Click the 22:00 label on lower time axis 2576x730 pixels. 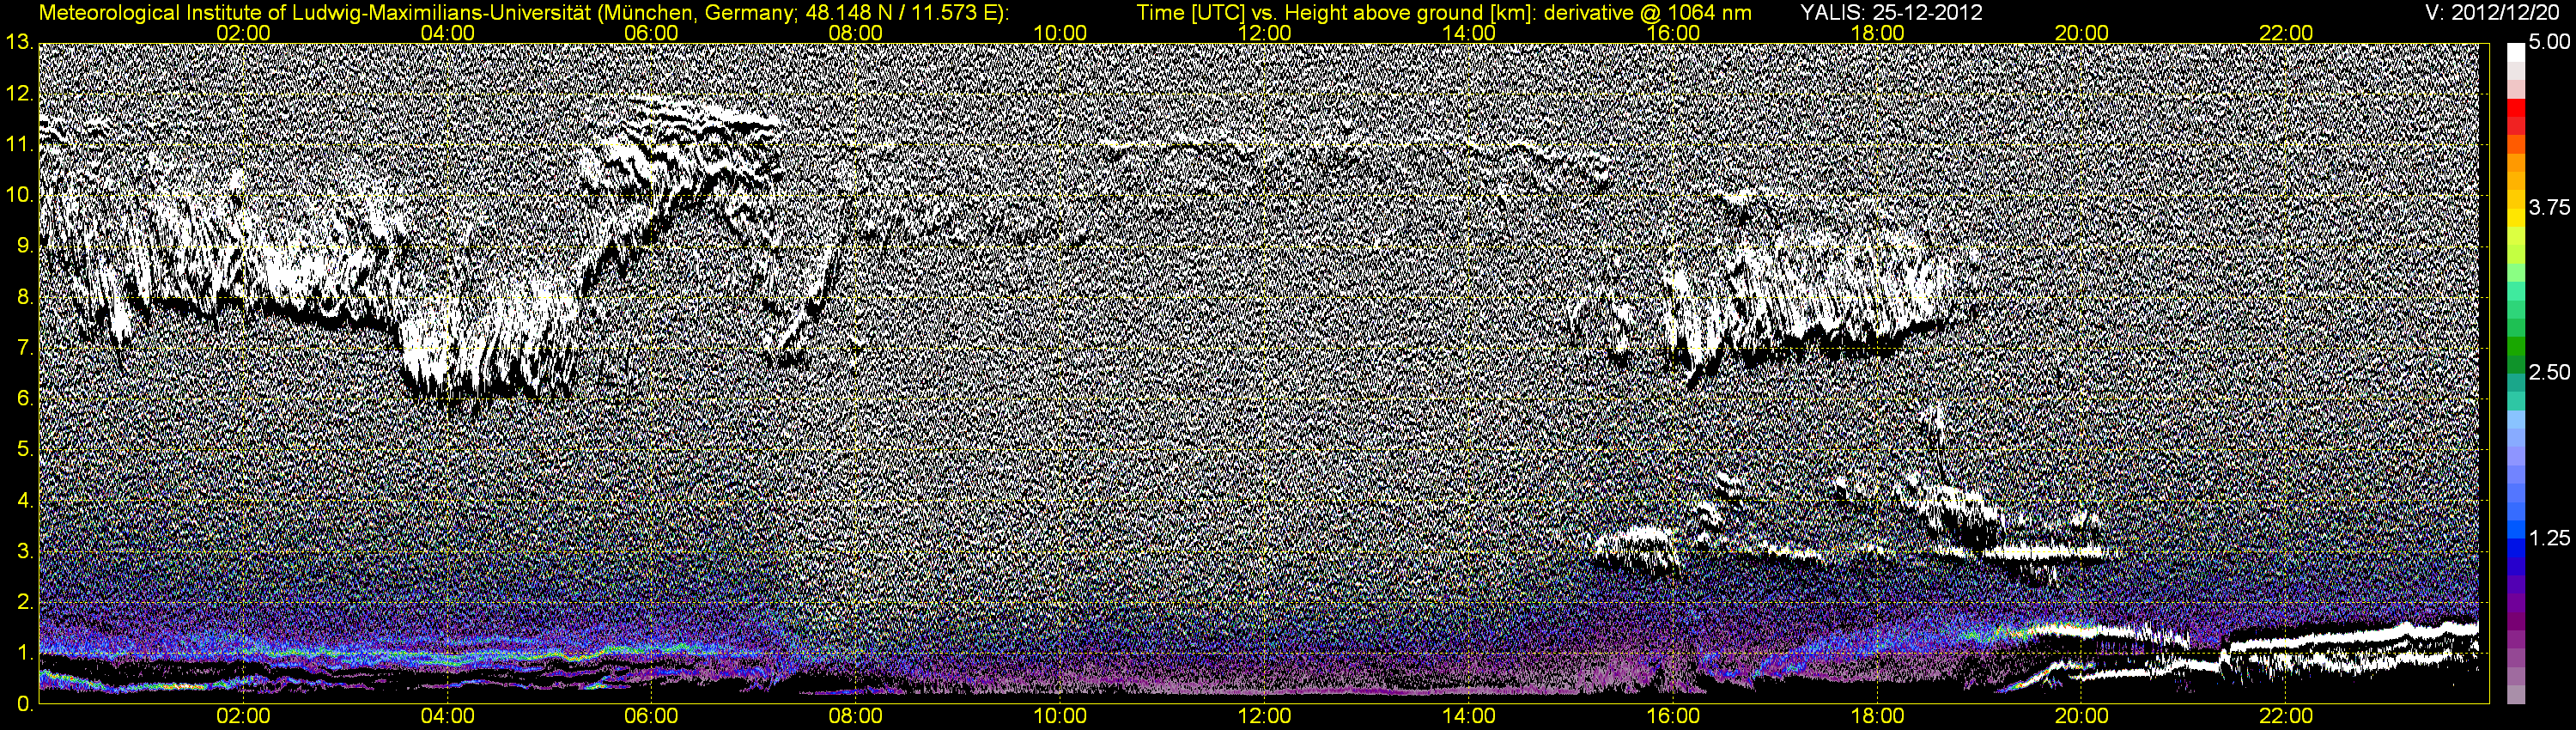[2286, 717]
